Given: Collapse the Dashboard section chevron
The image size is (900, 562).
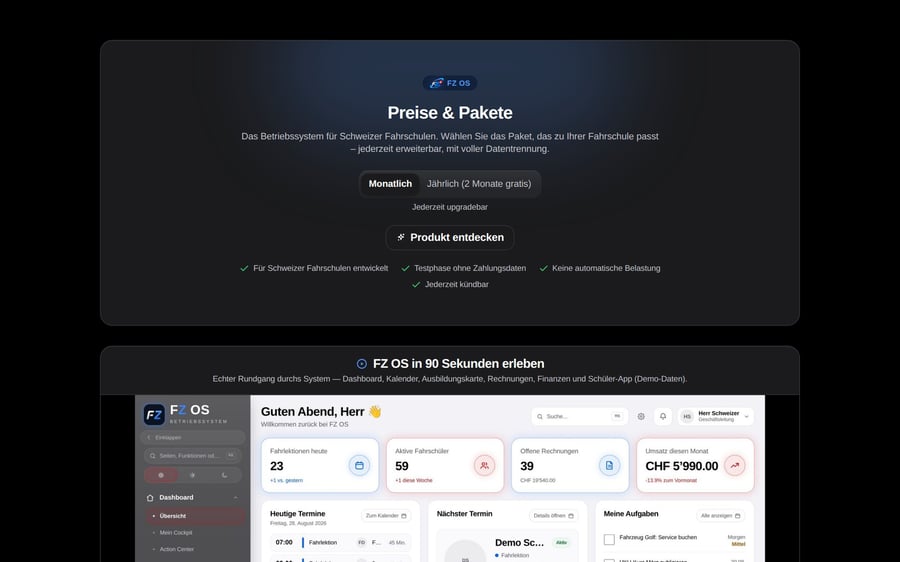Looking at the screenshot, I should [235, 498].
